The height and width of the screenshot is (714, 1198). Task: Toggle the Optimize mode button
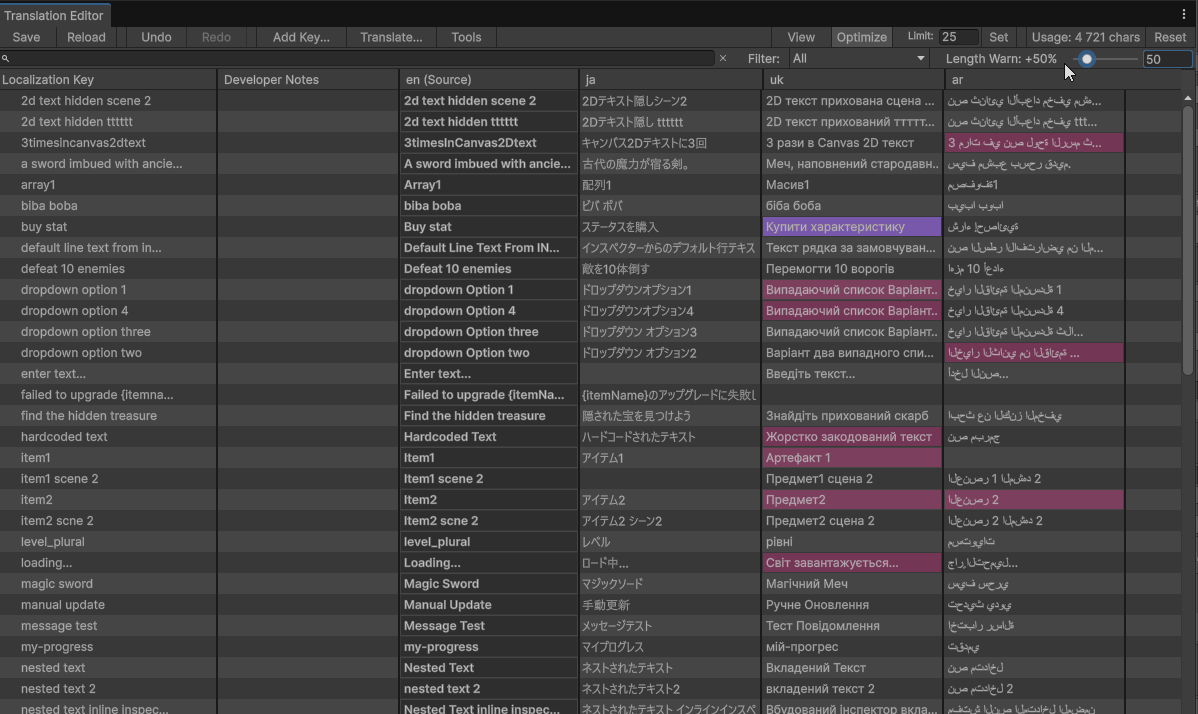[x=861, y=37]
